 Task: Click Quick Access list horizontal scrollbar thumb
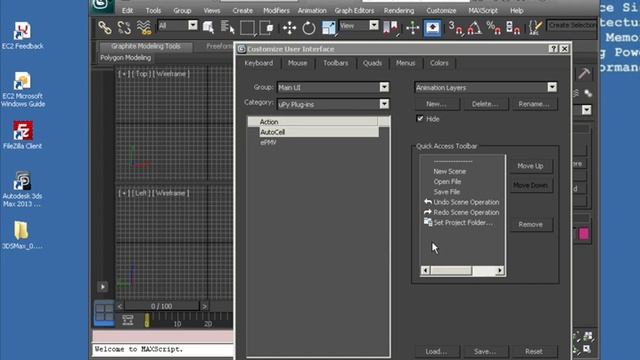pos(451,270)
